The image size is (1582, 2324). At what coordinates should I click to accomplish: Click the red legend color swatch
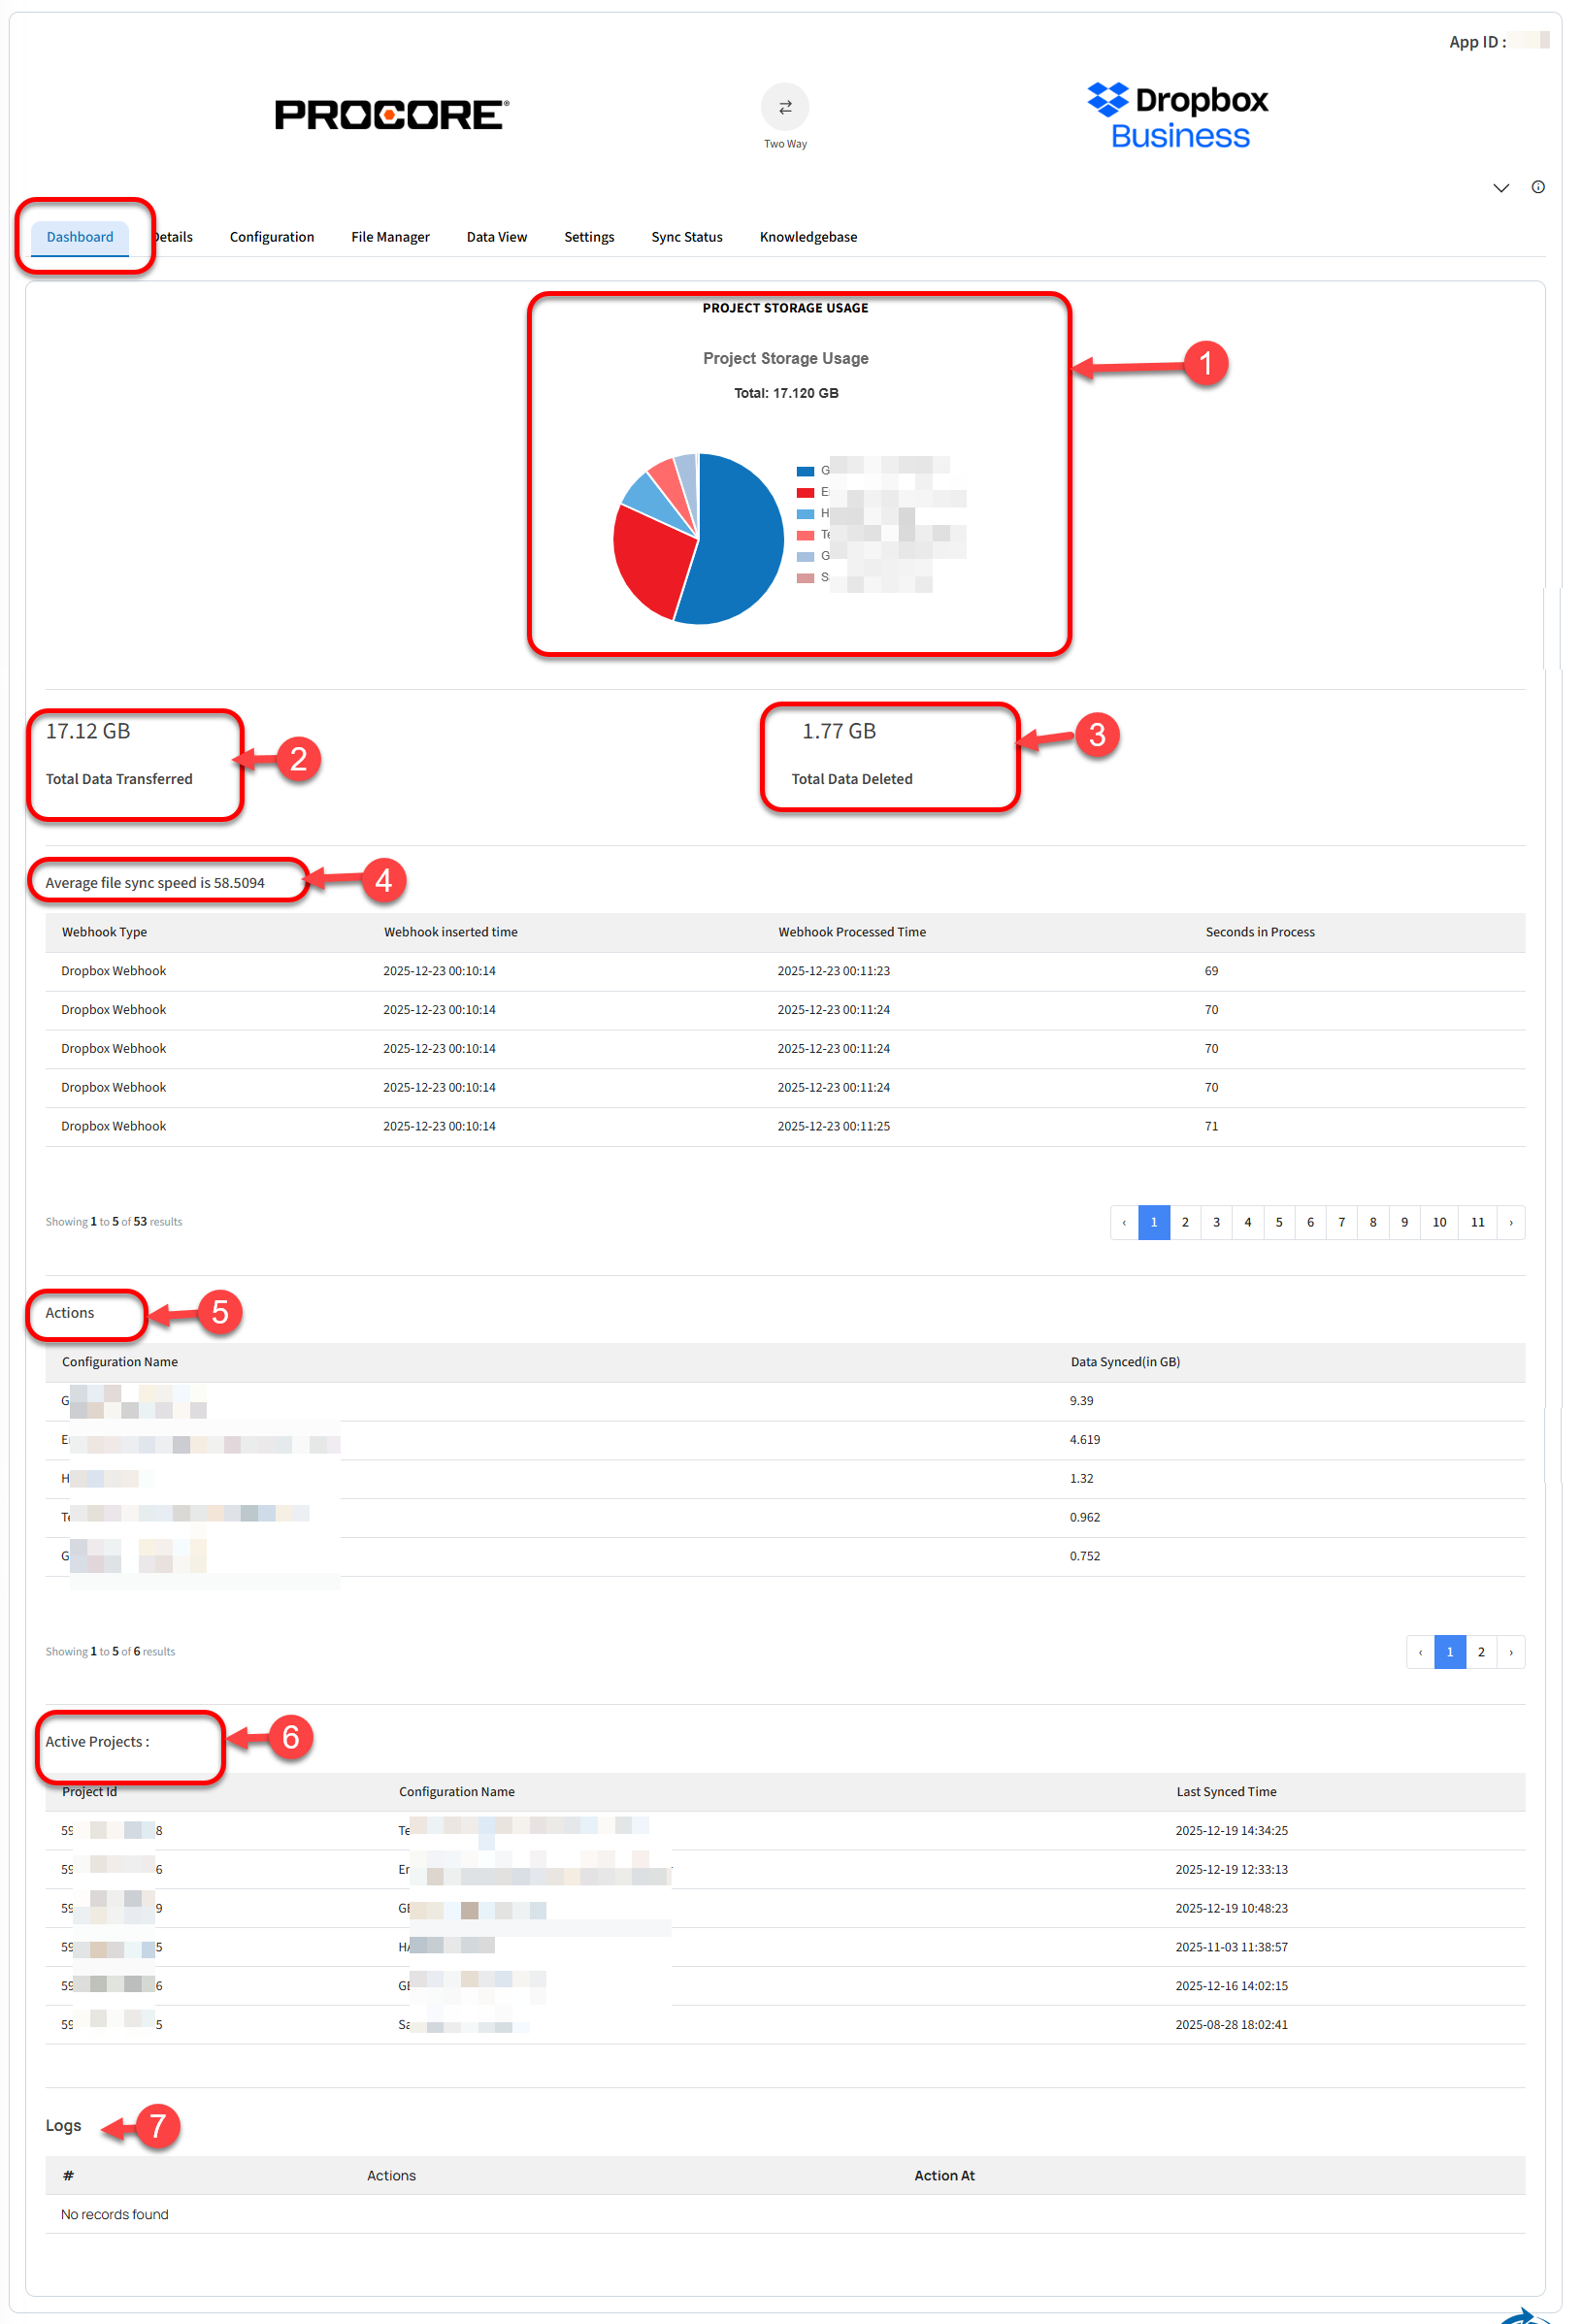tap(805, 492)
